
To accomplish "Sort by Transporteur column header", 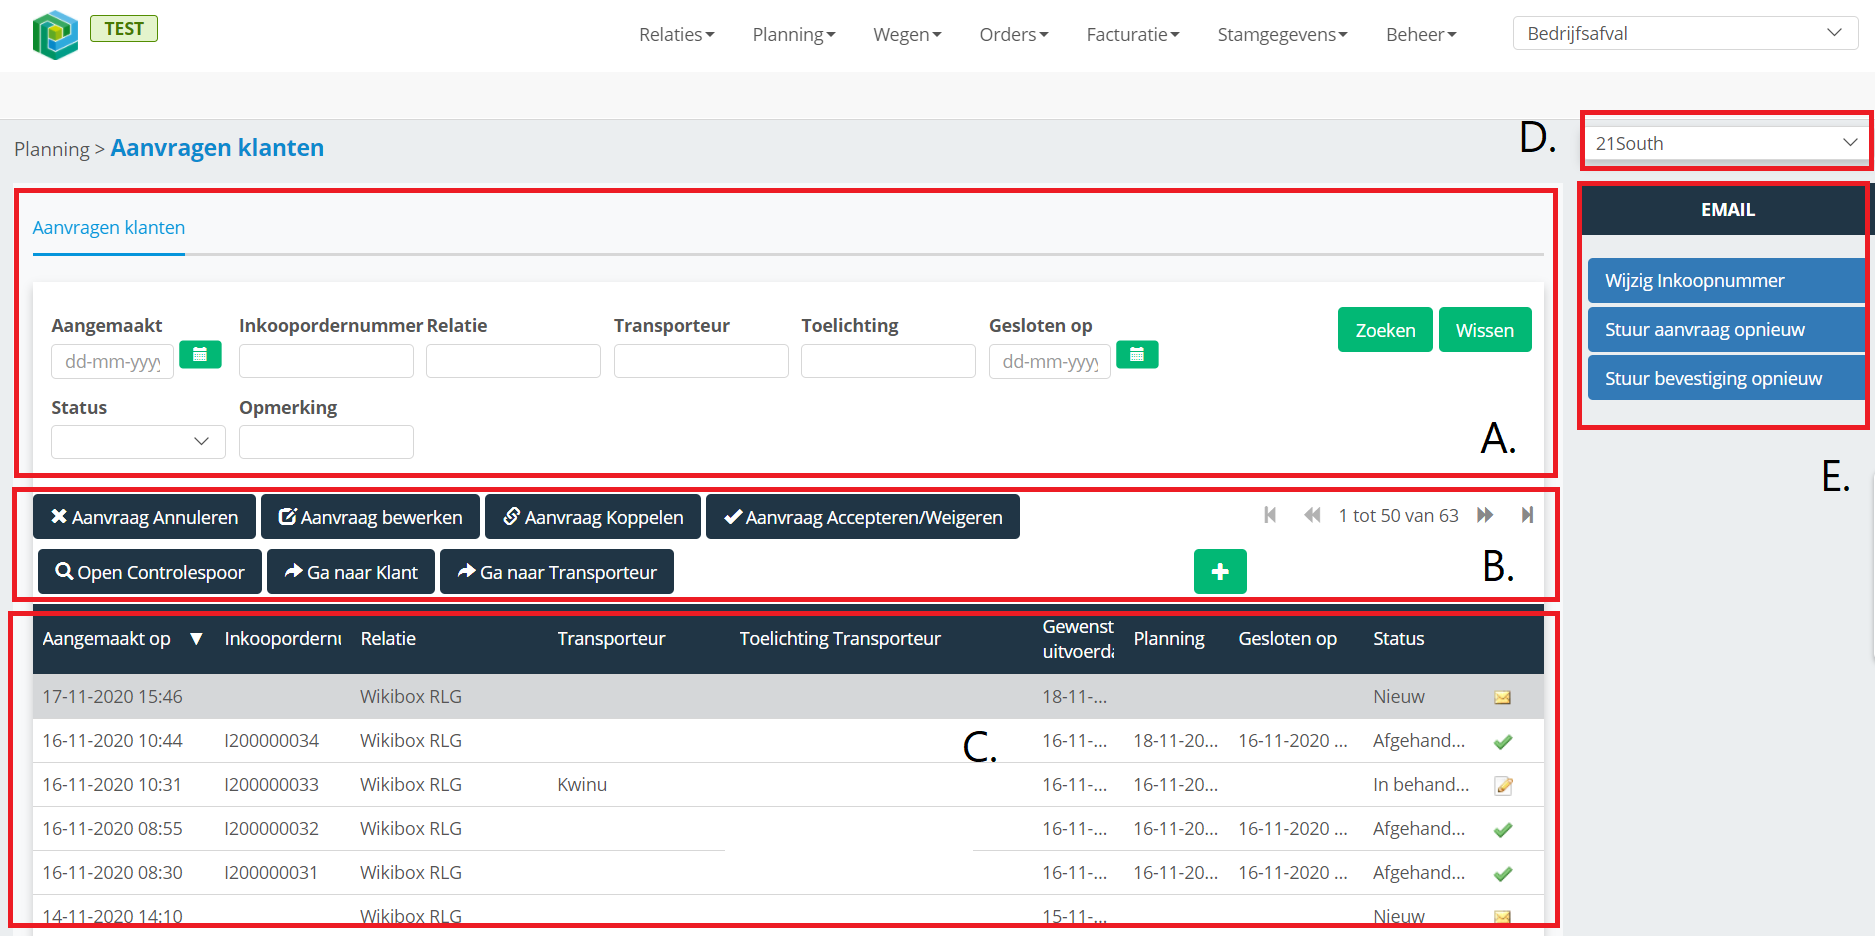I will tap(611, 639).
